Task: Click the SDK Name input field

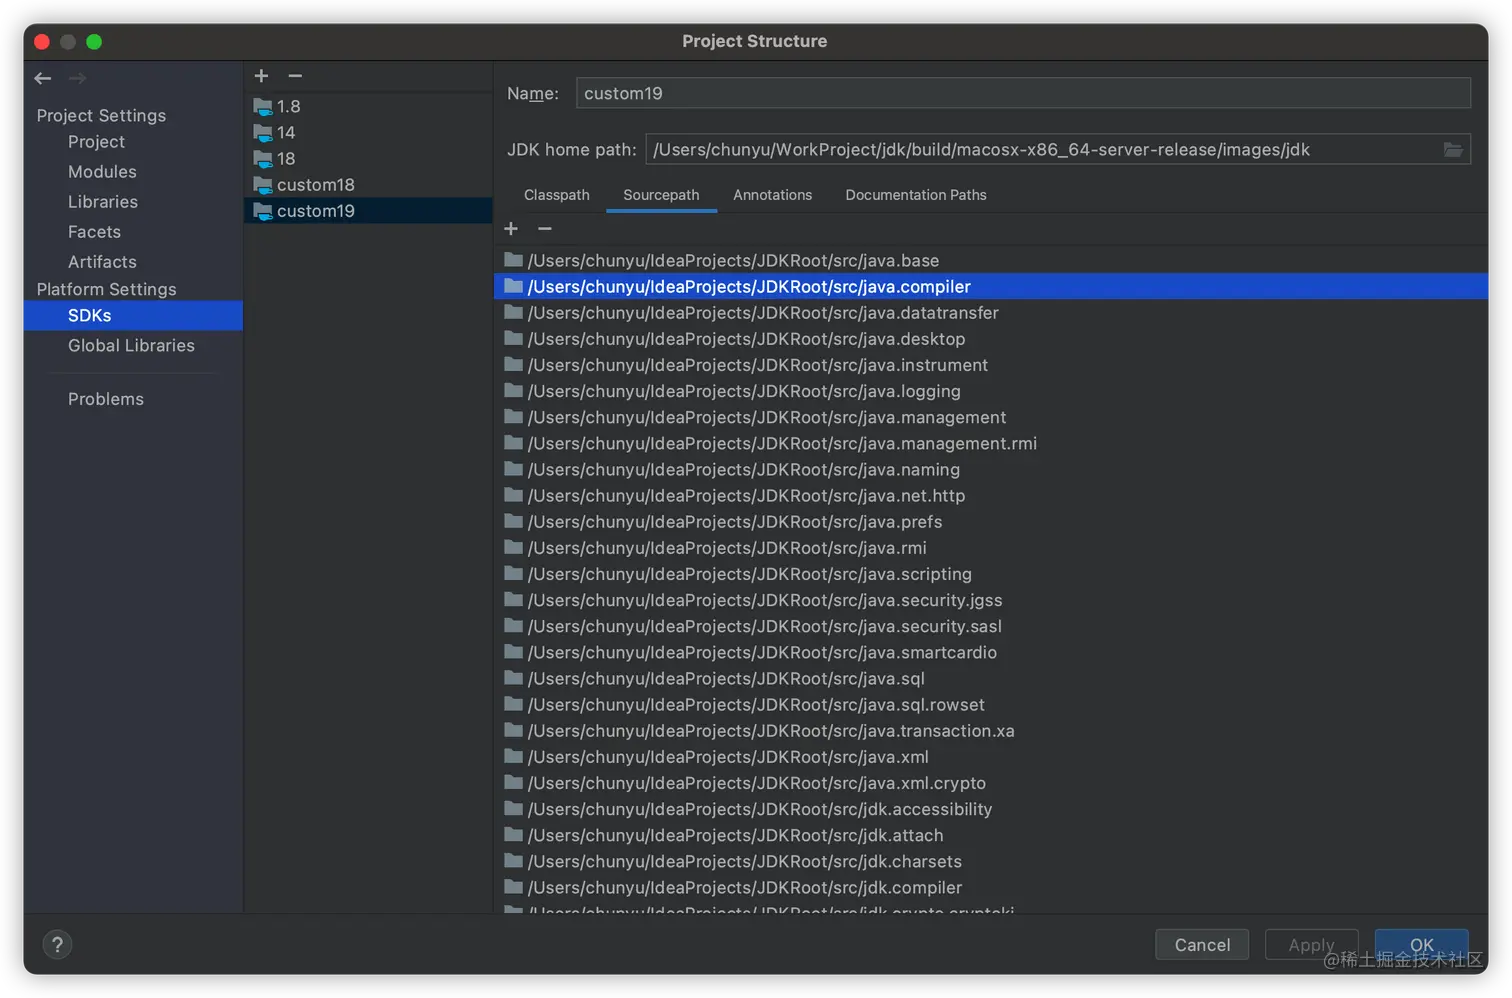Action: (x=1022, y=93)
